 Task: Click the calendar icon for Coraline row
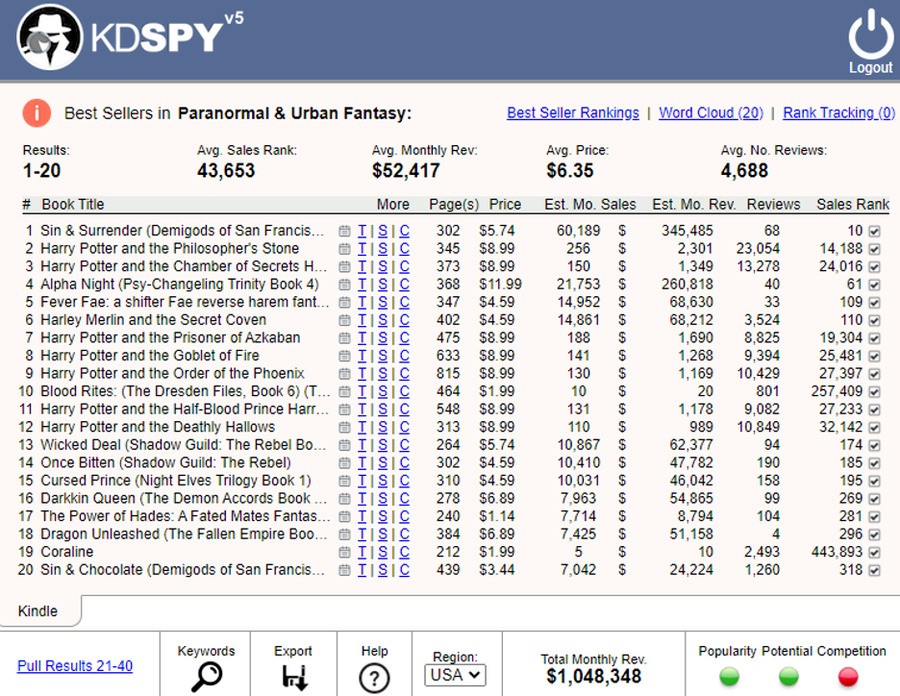tap(345, 552)
